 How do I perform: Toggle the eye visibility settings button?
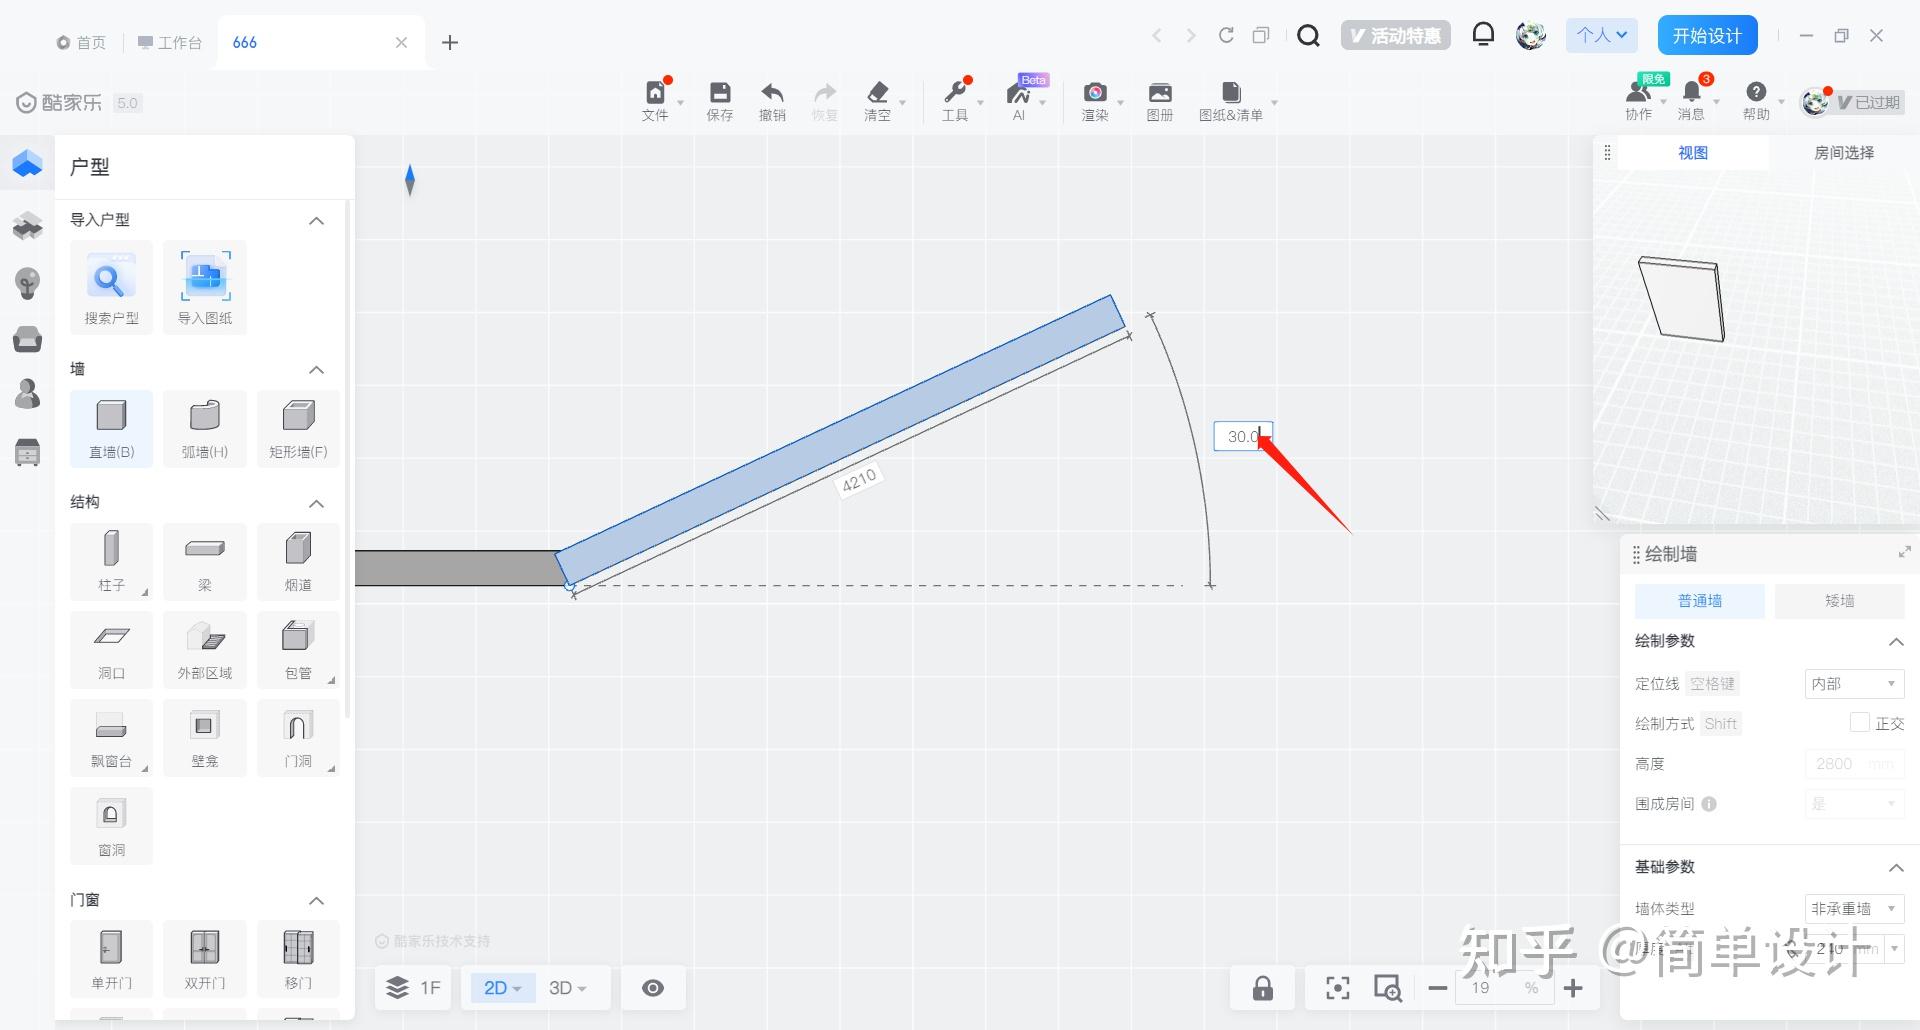coord(653,988)
